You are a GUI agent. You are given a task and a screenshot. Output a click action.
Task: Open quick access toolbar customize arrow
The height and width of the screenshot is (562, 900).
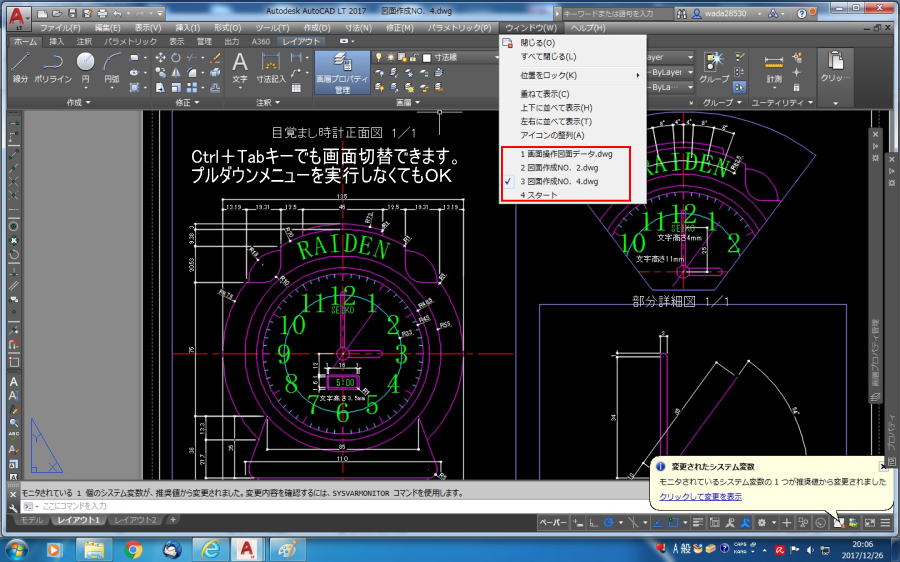click(159, 13)
